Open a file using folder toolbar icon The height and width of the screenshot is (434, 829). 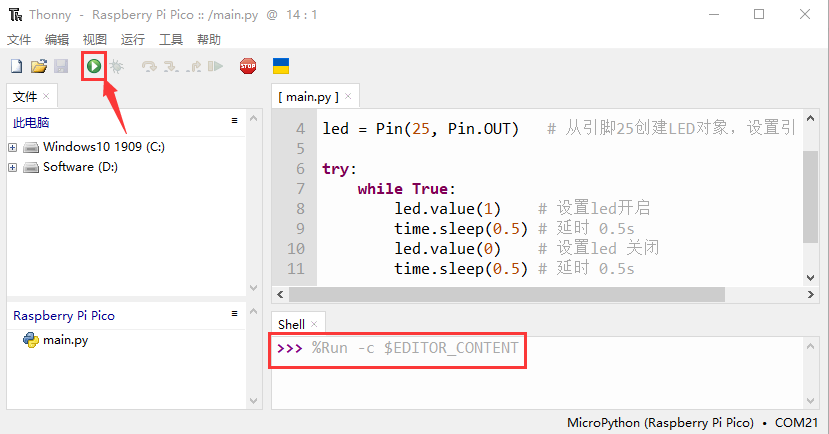click(x=39, y=66)
